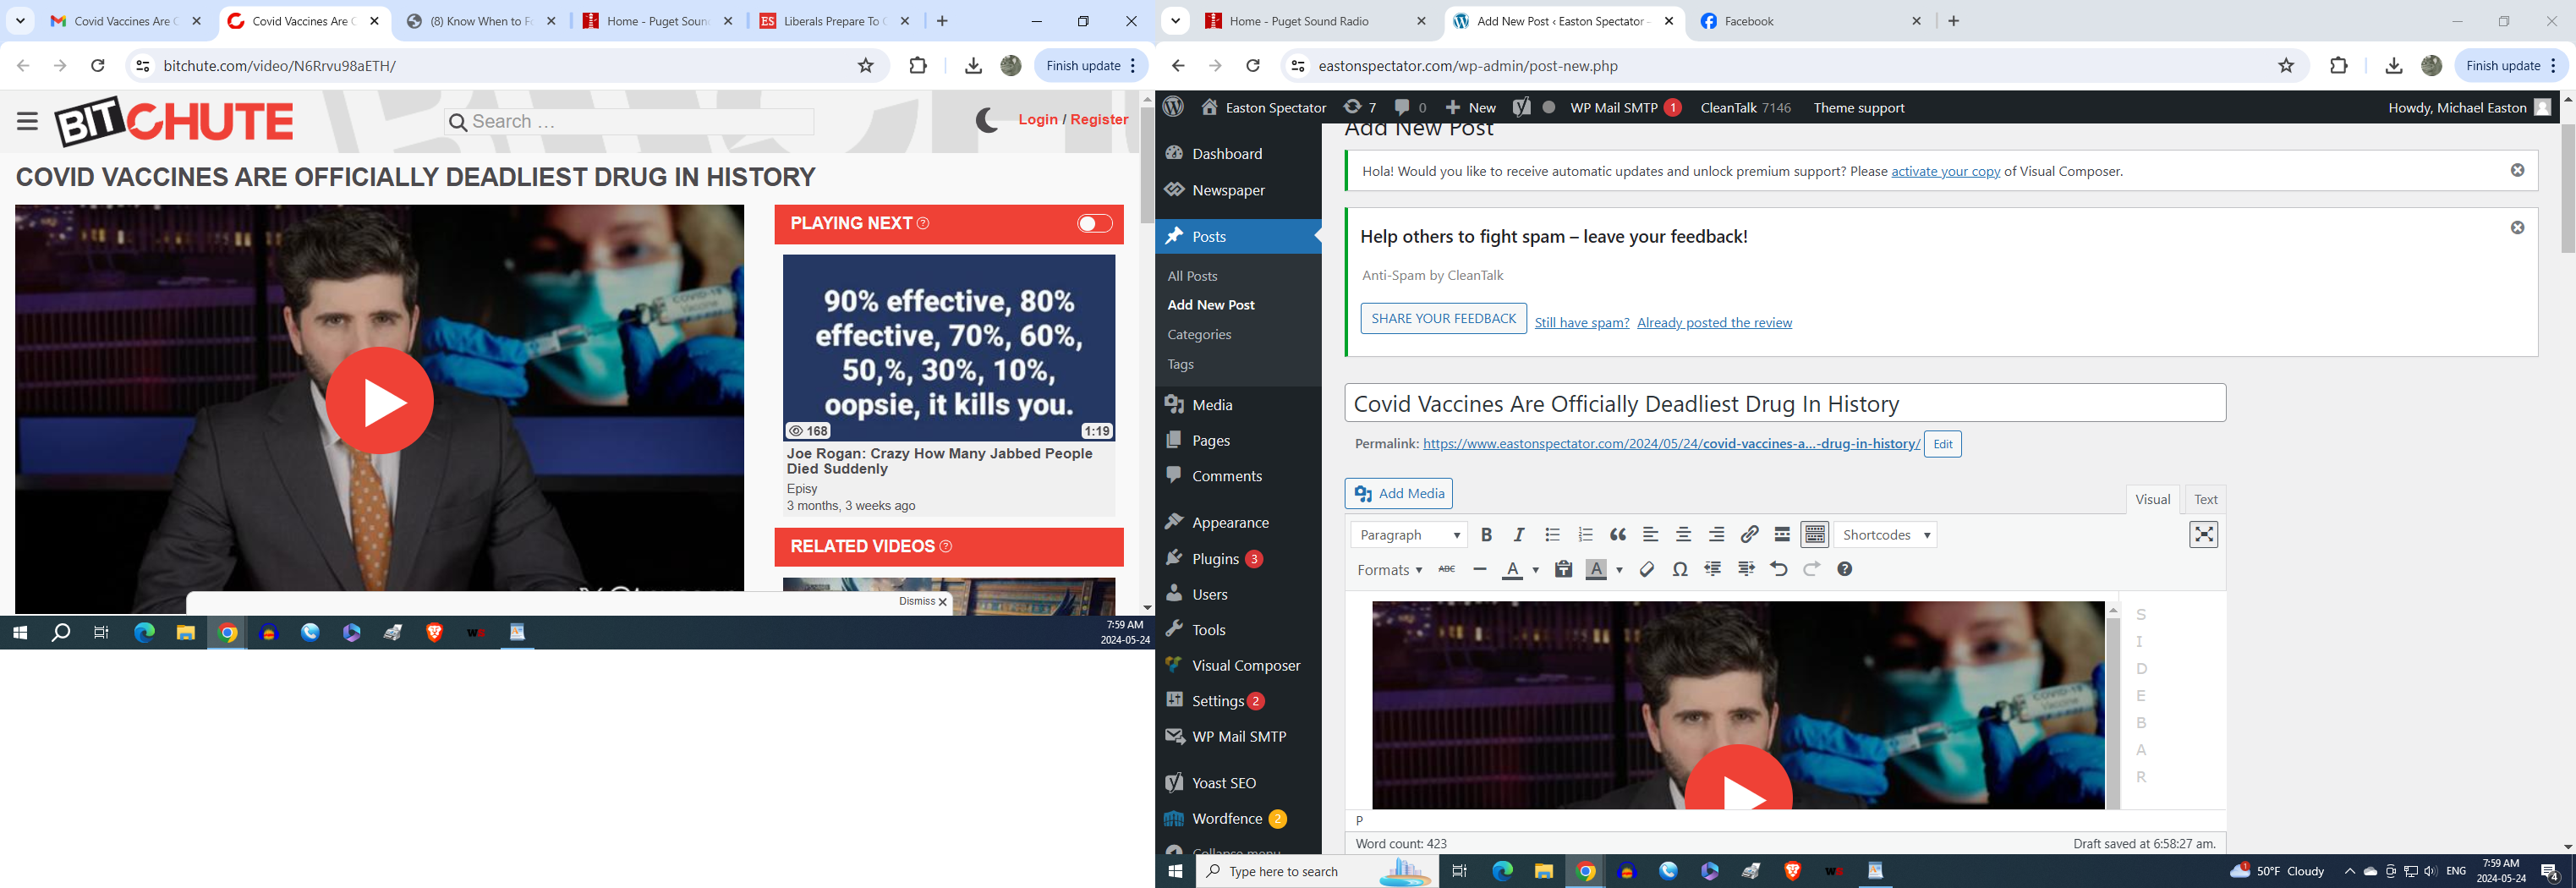Click the insert/edit link icon
The width and height of the screenshot is (2576, 888).
click(1749, 535)
